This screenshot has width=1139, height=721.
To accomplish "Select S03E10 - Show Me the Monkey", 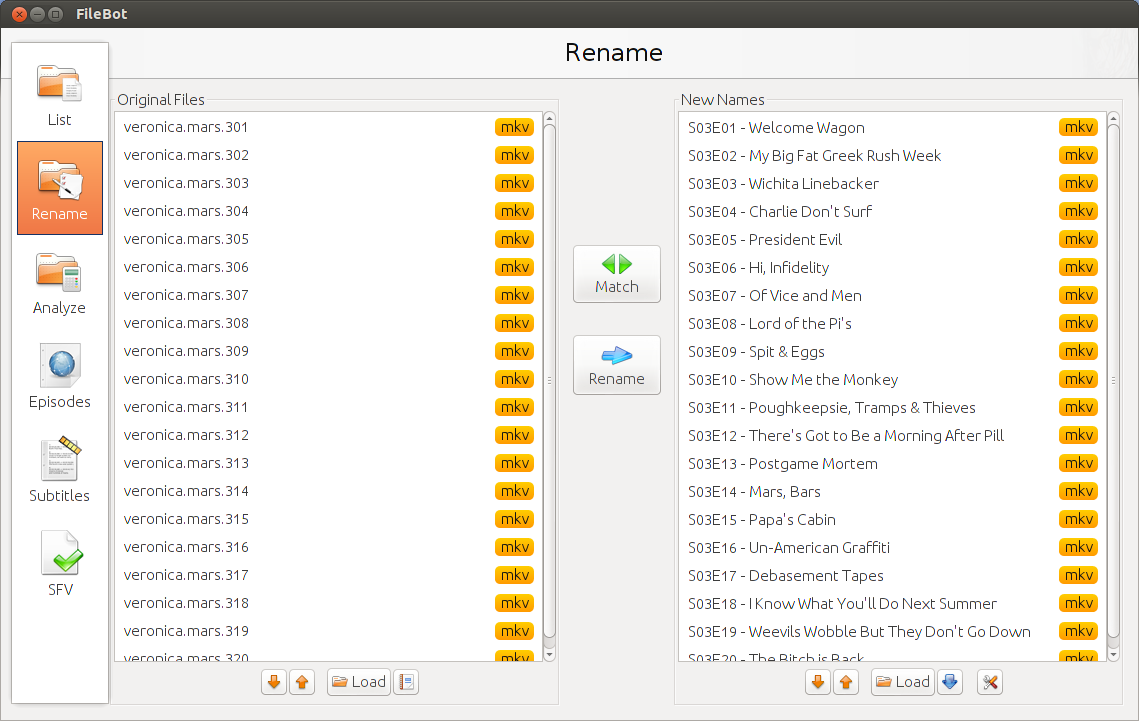I will [x=892, y=379].
